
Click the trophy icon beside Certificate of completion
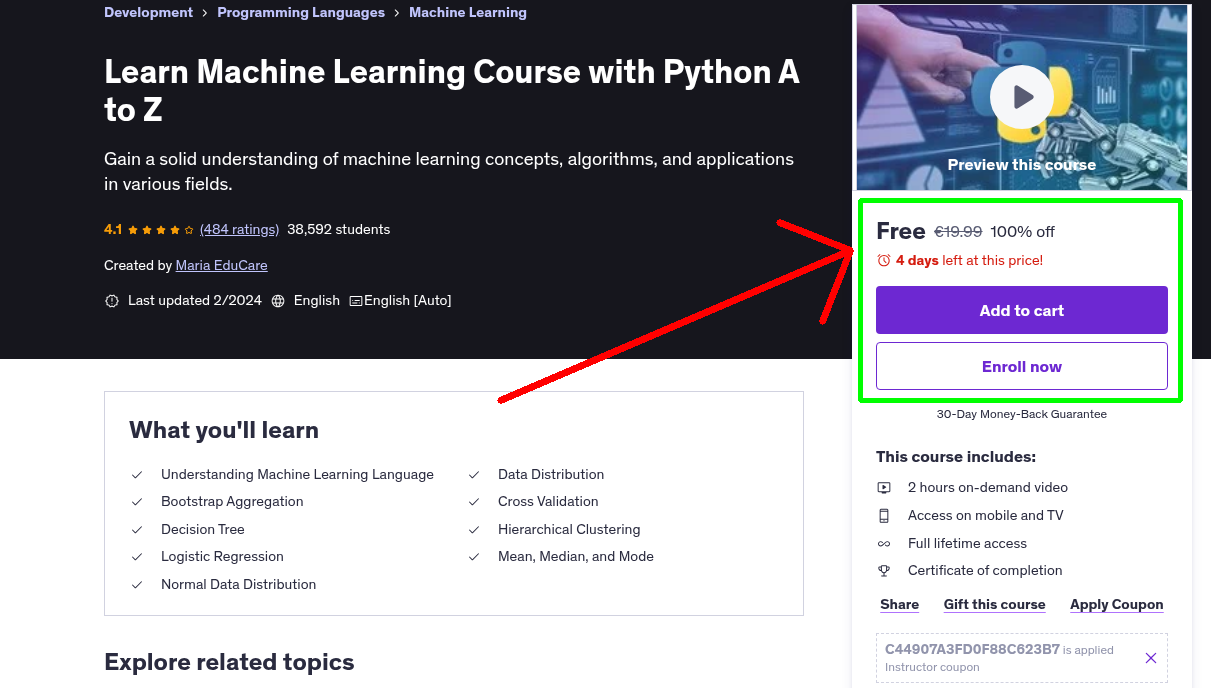[x=884, y=571]
